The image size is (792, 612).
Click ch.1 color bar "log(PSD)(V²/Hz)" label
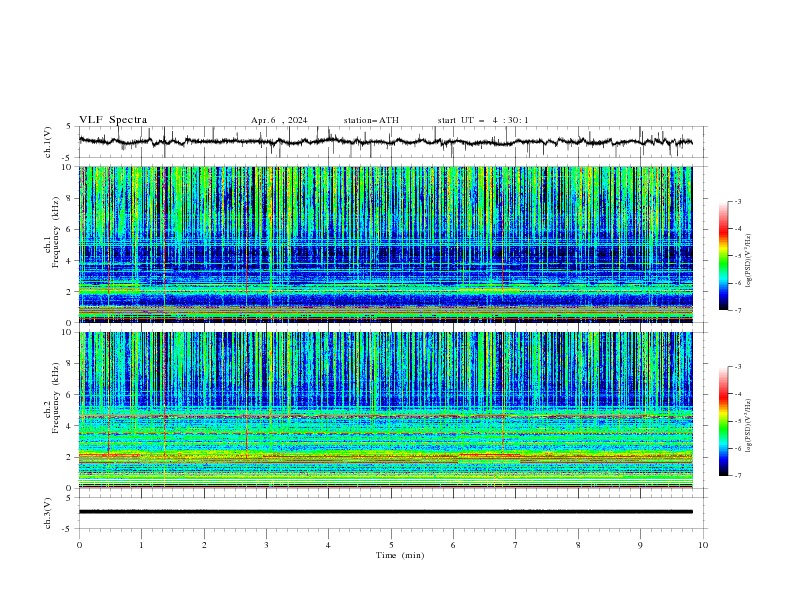(x=749, y=261)
